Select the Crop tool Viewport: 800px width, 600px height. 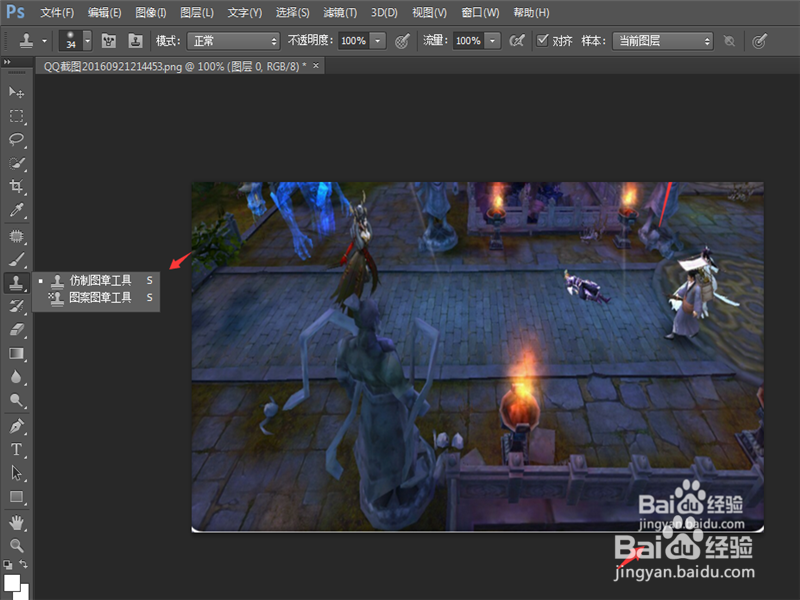point(16,186)
